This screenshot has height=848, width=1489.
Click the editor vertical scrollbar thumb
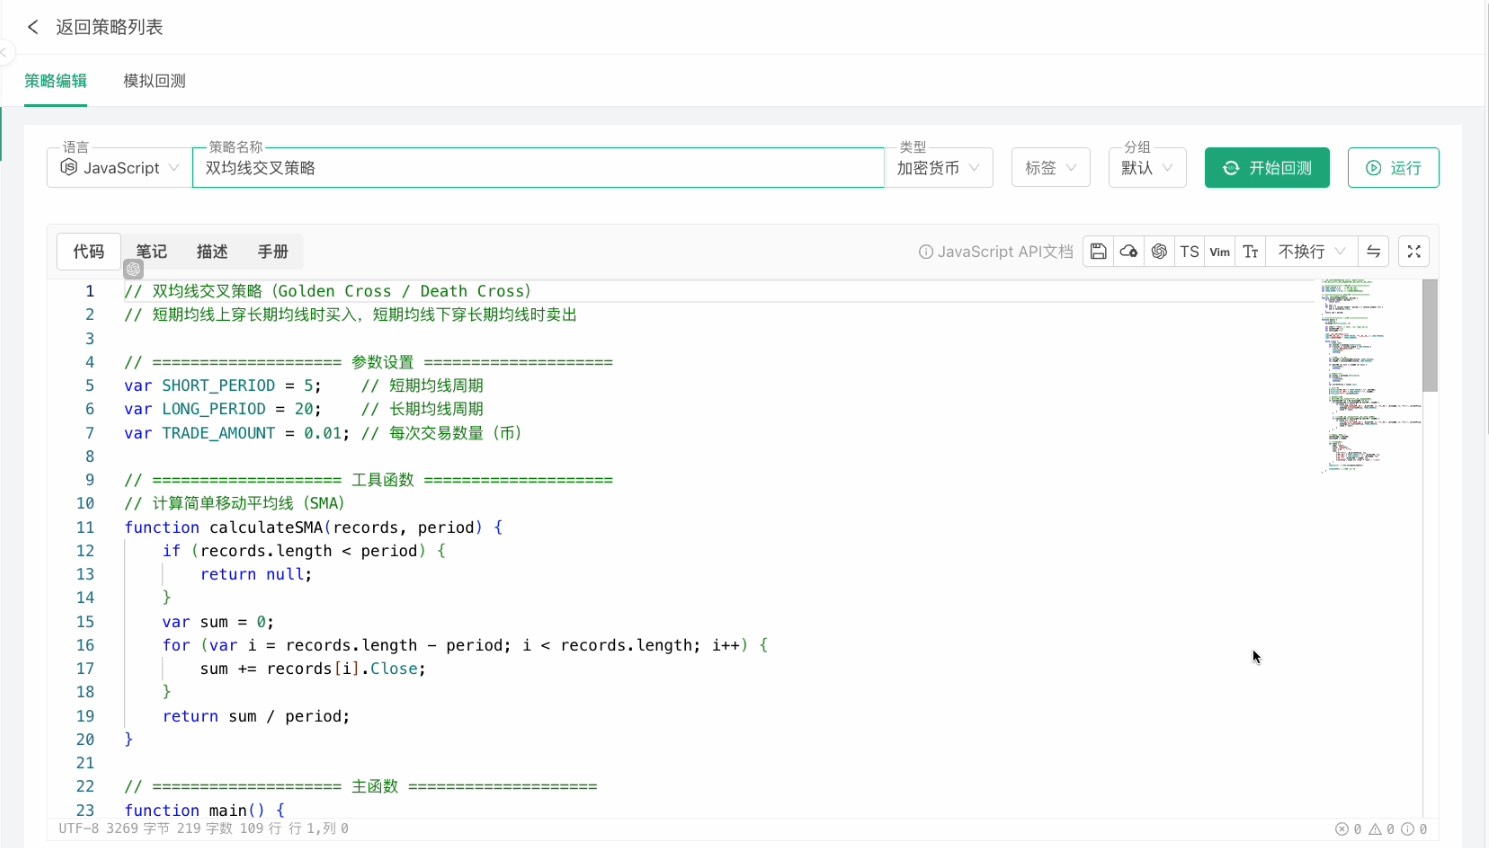[1430, 335]
